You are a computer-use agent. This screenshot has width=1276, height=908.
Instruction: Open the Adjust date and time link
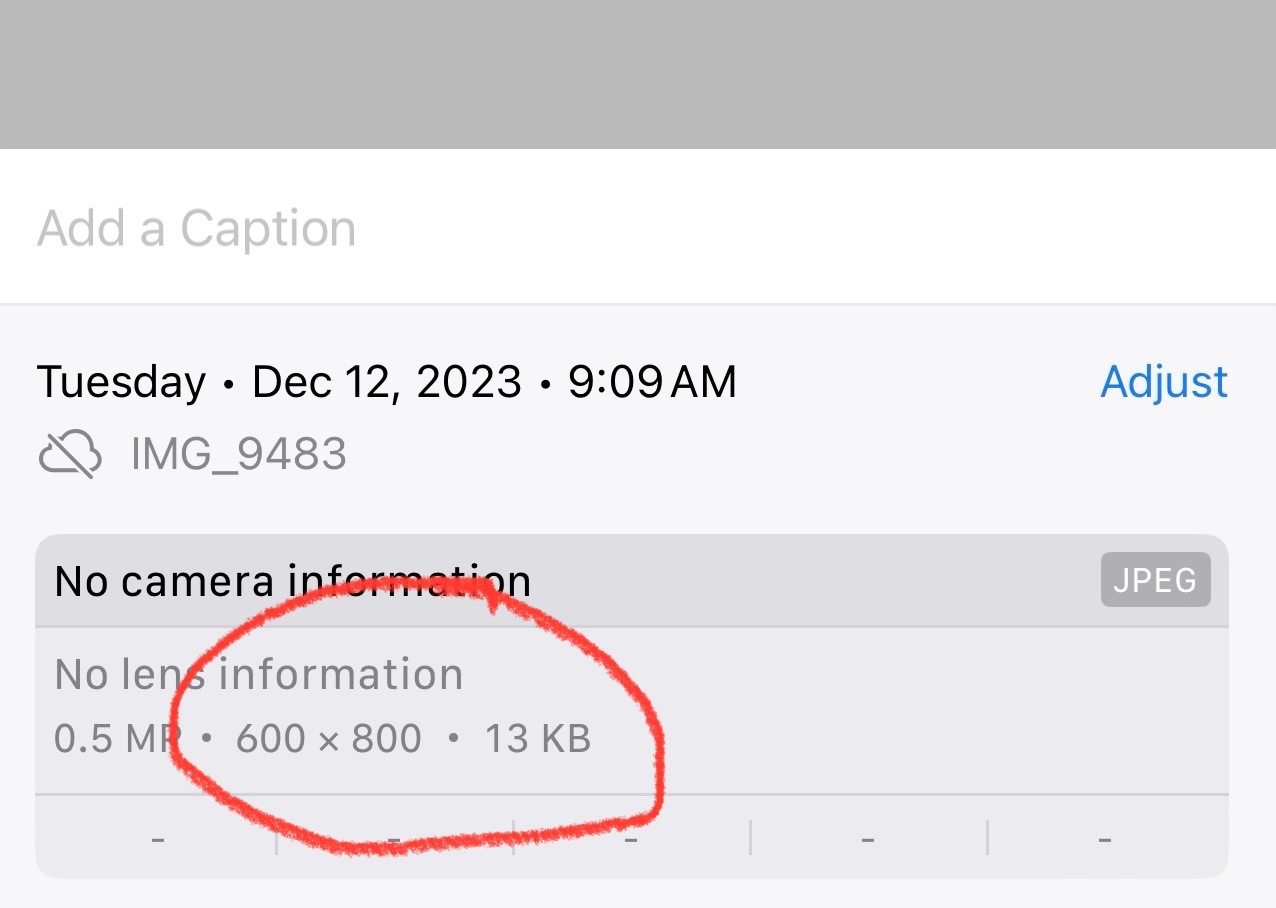(x=1164, y=382)
